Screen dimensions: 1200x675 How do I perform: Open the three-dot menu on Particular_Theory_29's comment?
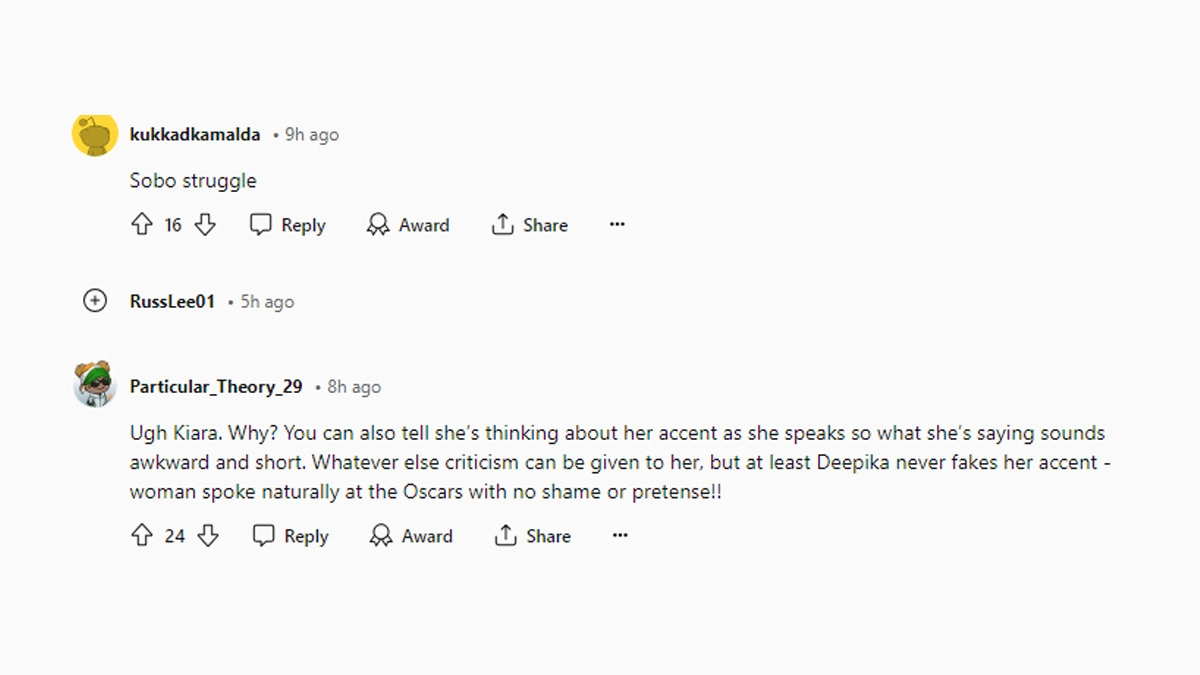(620, 536)
